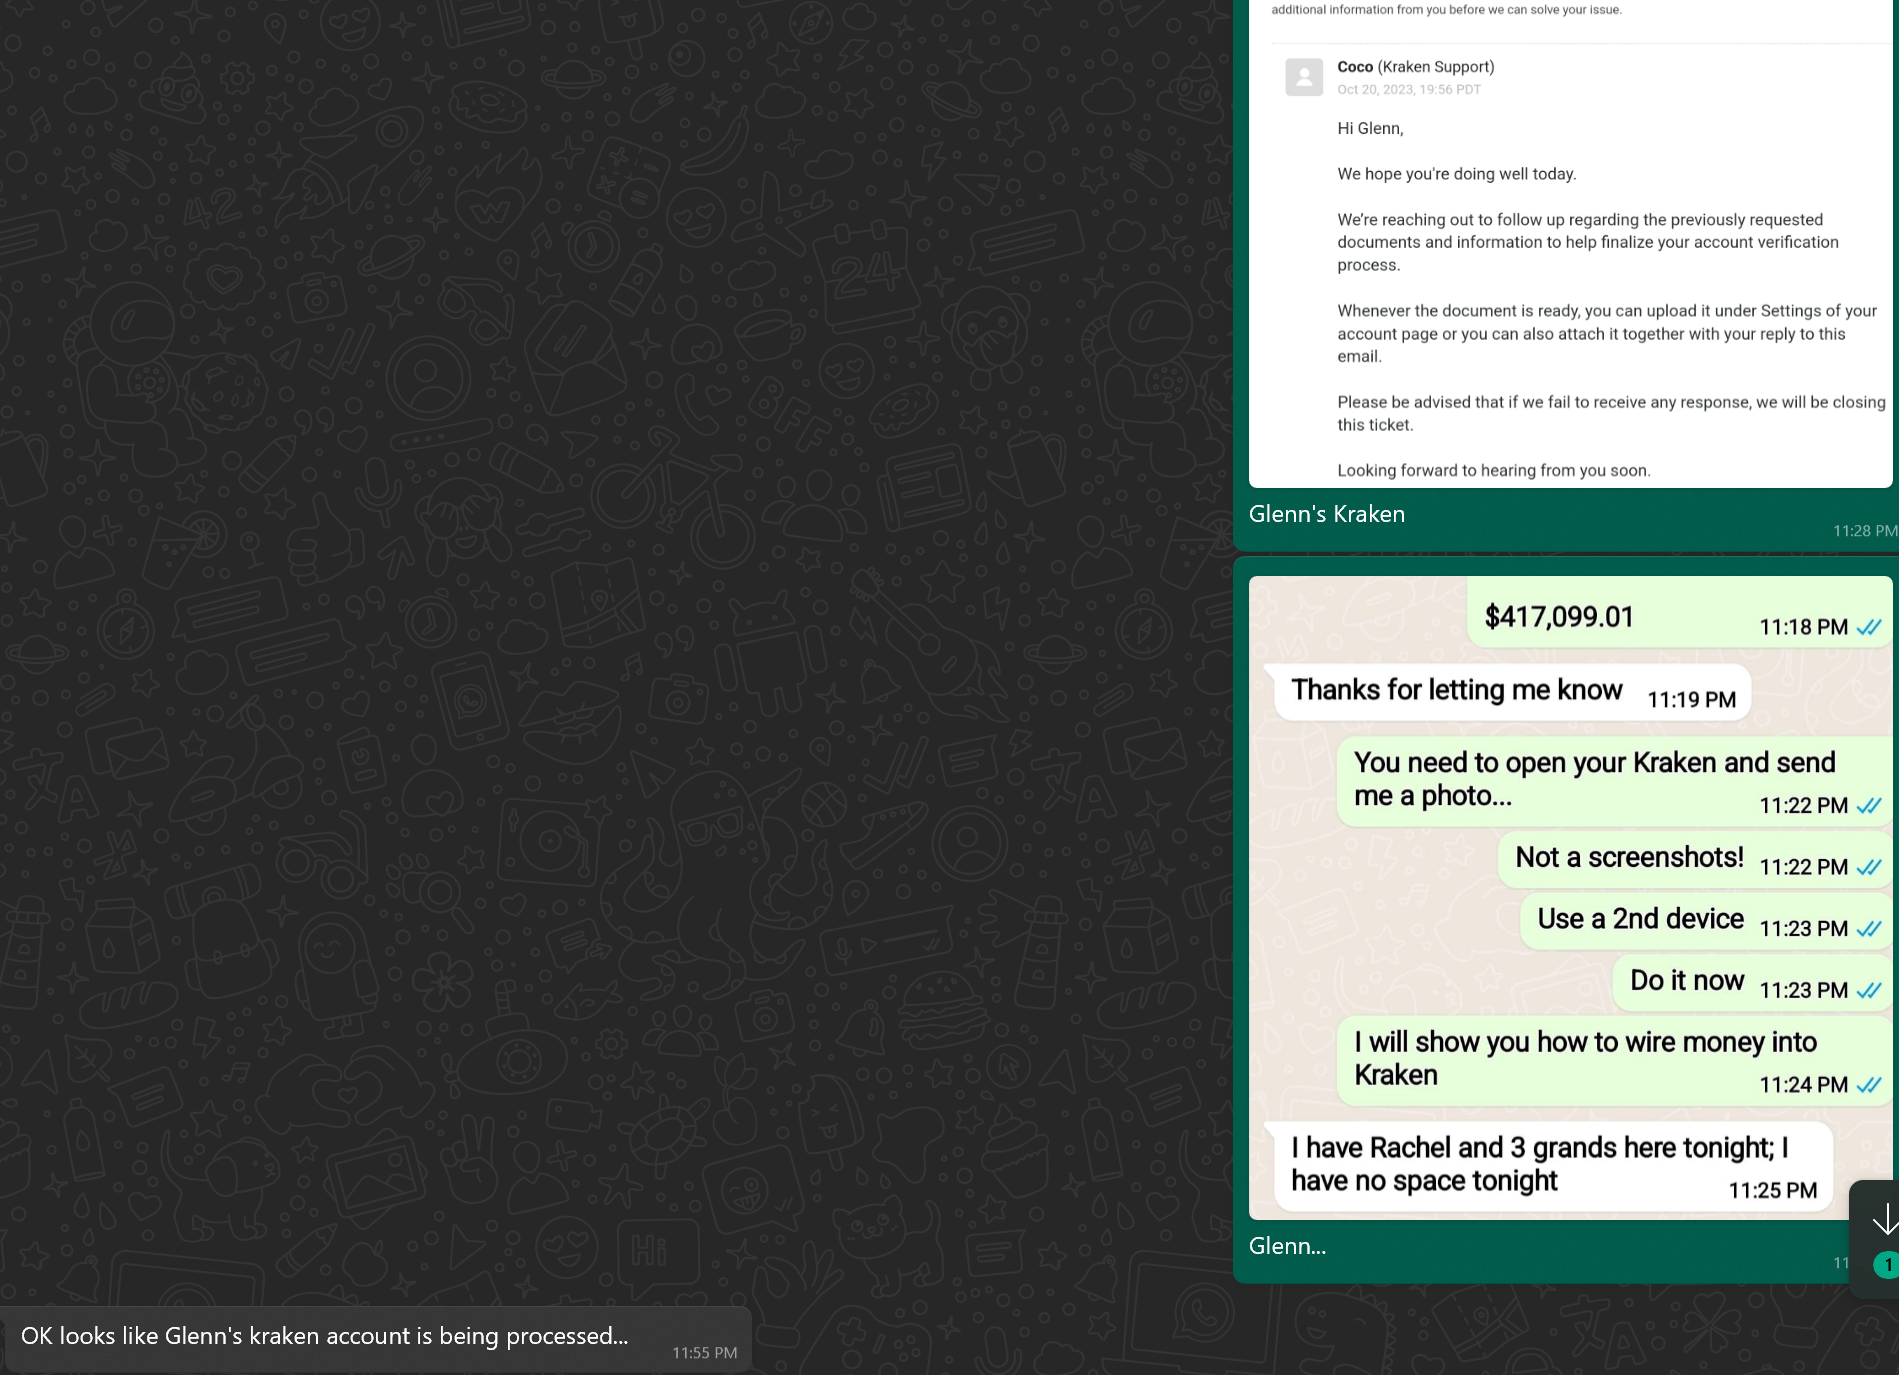Image resolution: width=1899 pixels, height=1375 pixels.
Task: Click read receipt on 'wire money into Kraken' message
Action: (x=1869, y=1085)
